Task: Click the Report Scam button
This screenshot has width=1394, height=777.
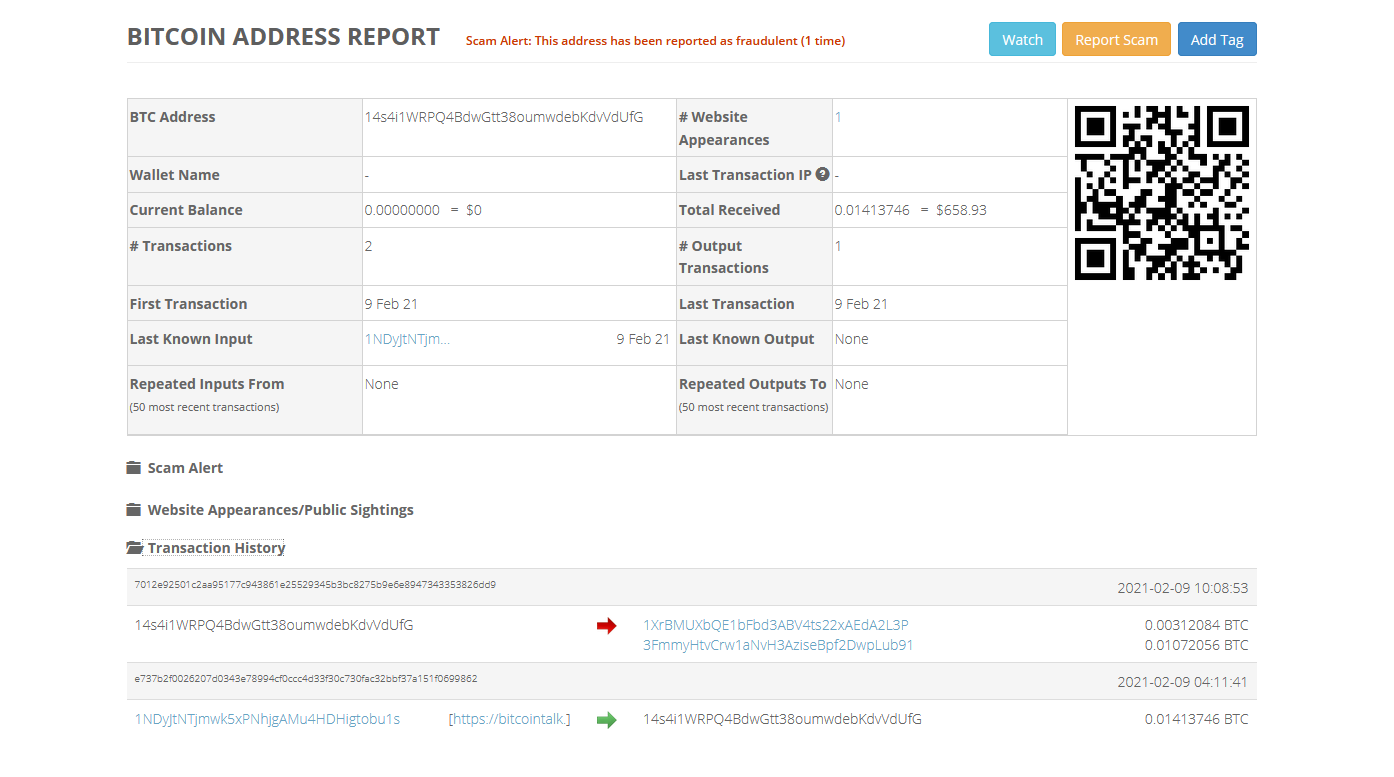Action: point(1116,39)
